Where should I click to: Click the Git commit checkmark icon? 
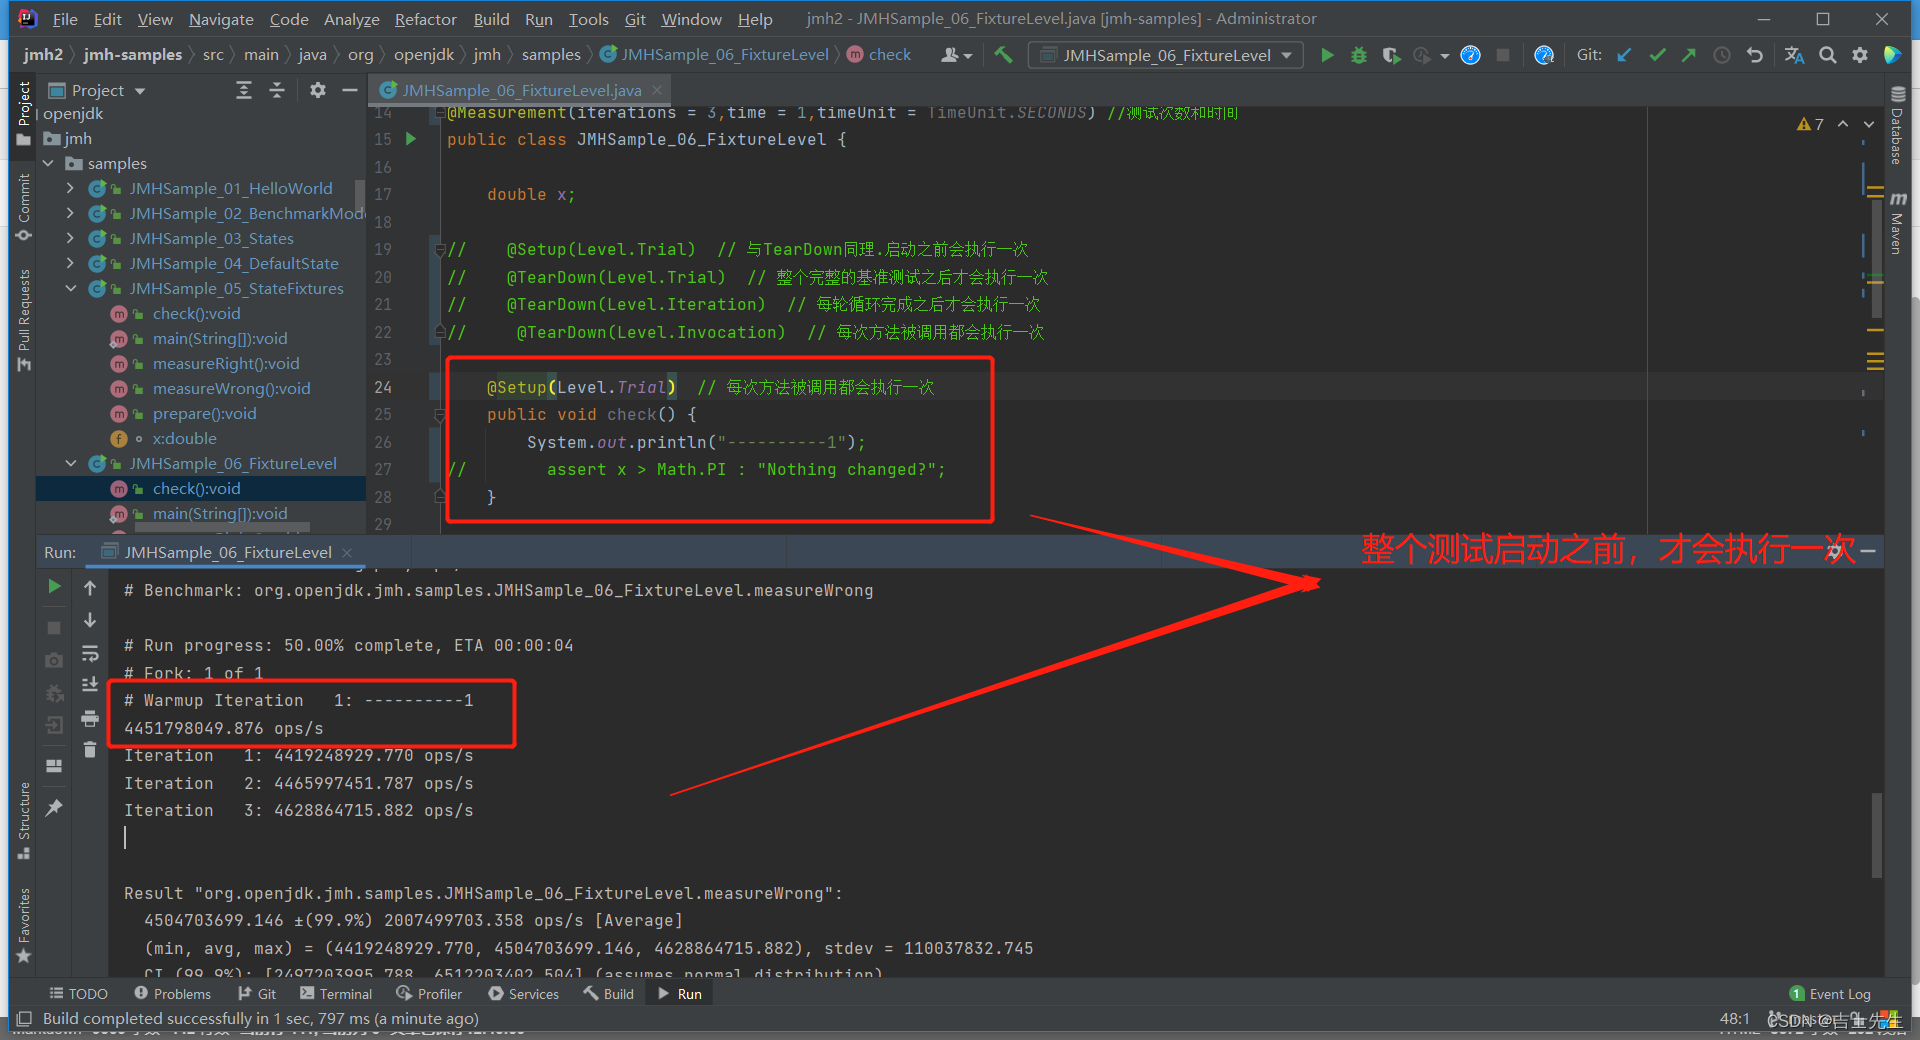pos(1657,55)
